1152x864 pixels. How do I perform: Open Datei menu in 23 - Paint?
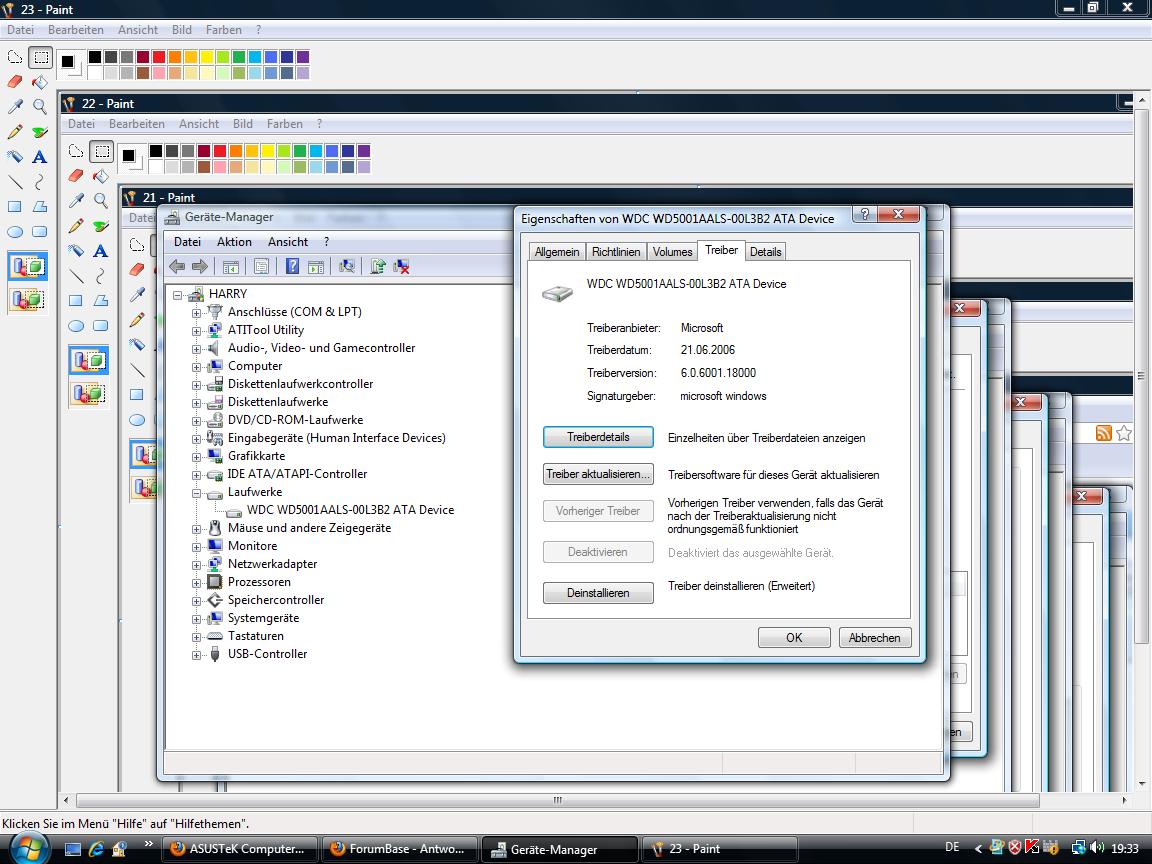pyautogui.click(x=21, y=30)
